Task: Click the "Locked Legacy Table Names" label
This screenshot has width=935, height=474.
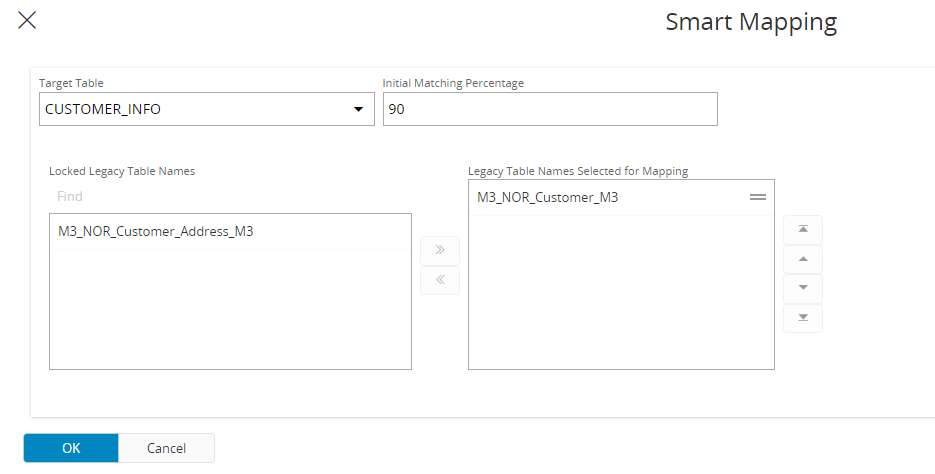Action: [x=122, y=171]
